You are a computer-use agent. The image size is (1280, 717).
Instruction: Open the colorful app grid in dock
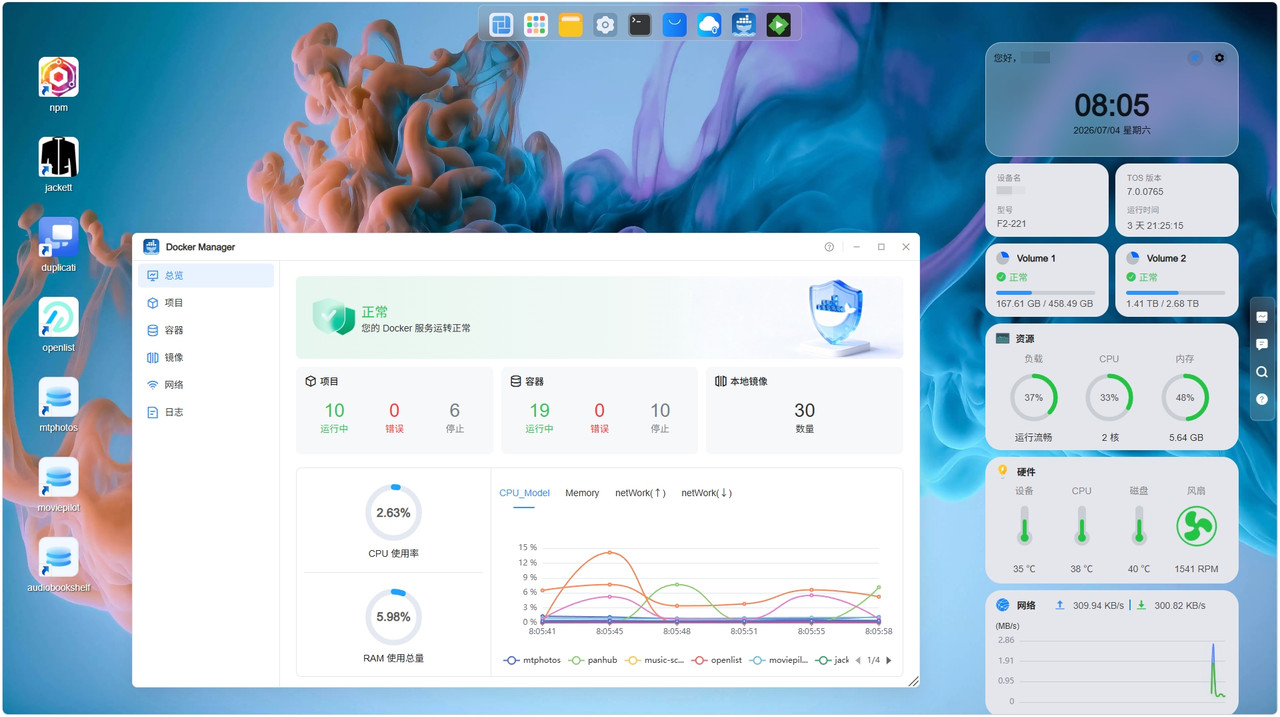point(536,24)
